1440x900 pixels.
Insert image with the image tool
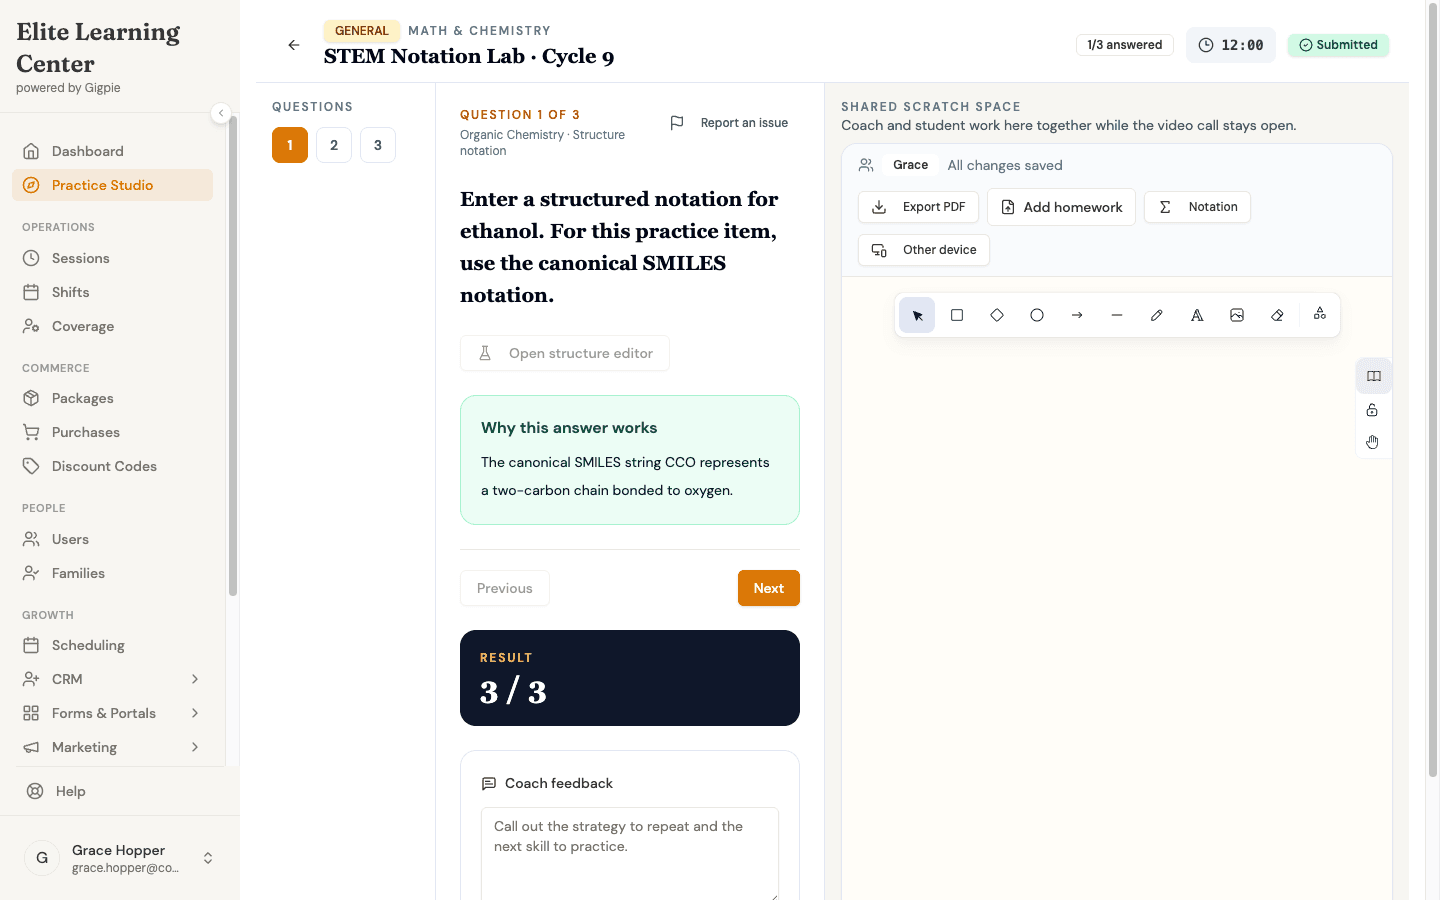1237,315
